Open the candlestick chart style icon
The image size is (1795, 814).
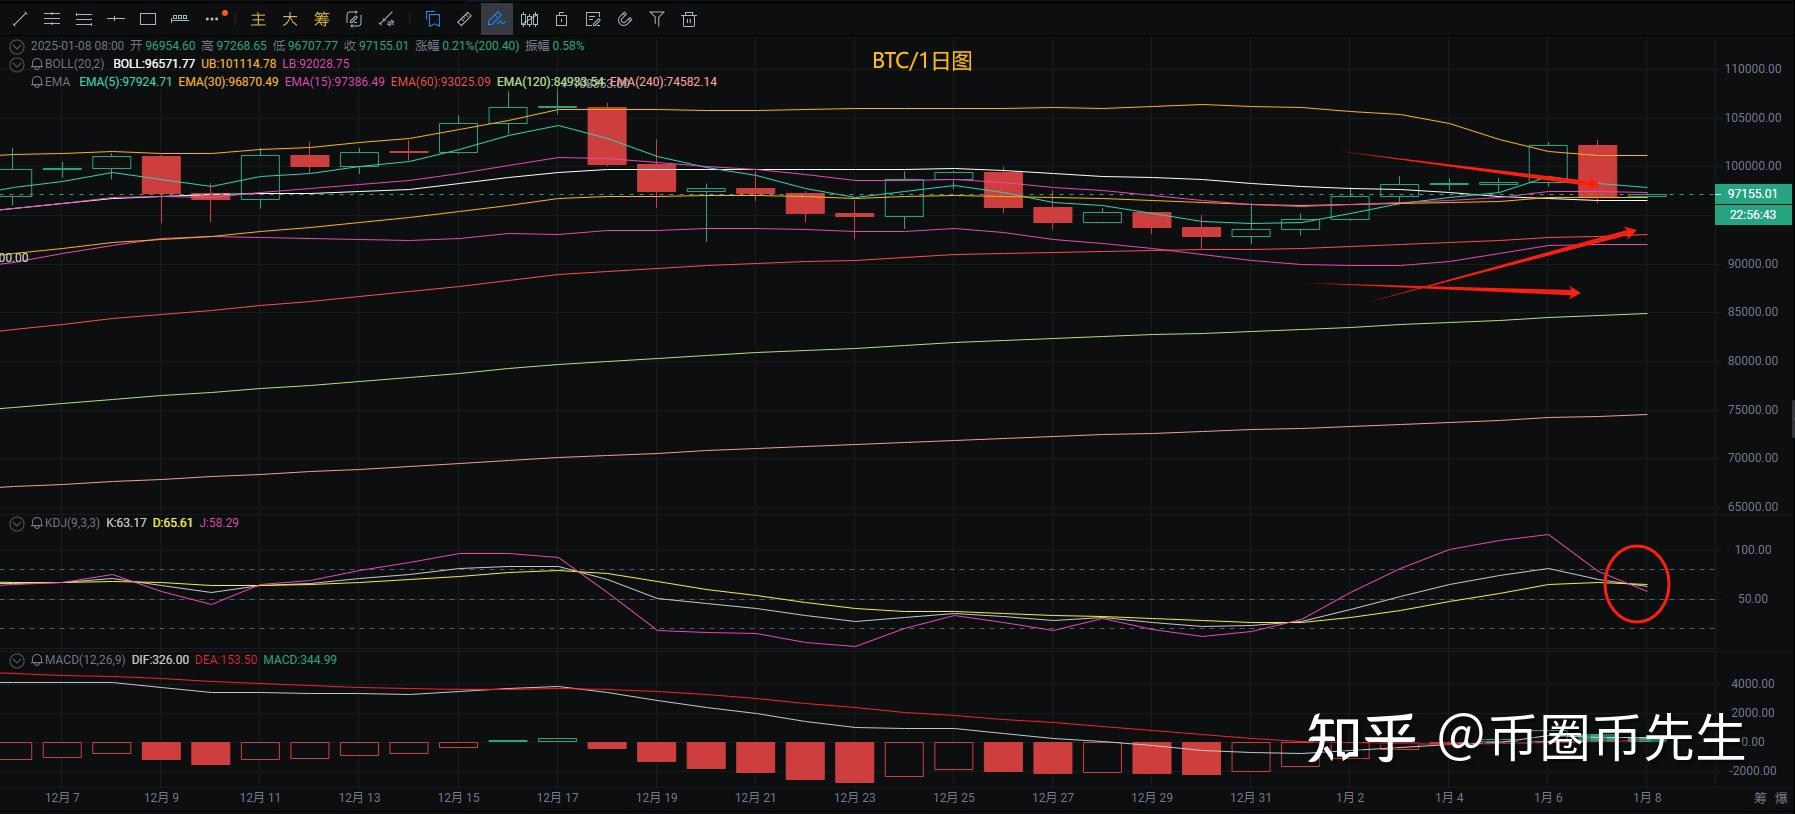pos(530,19)
